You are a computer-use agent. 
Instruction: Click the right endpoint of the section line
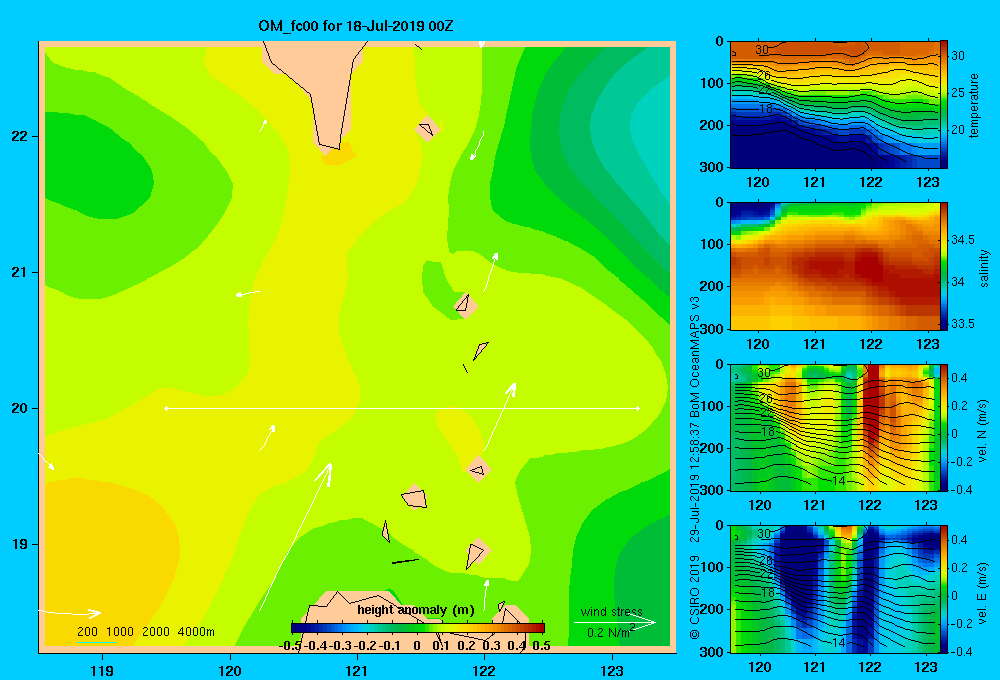638,408
